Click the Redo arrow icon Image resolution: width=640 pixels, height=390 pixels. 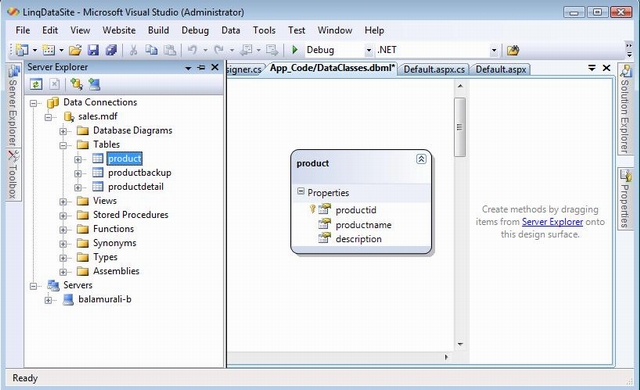click(219, 50)
